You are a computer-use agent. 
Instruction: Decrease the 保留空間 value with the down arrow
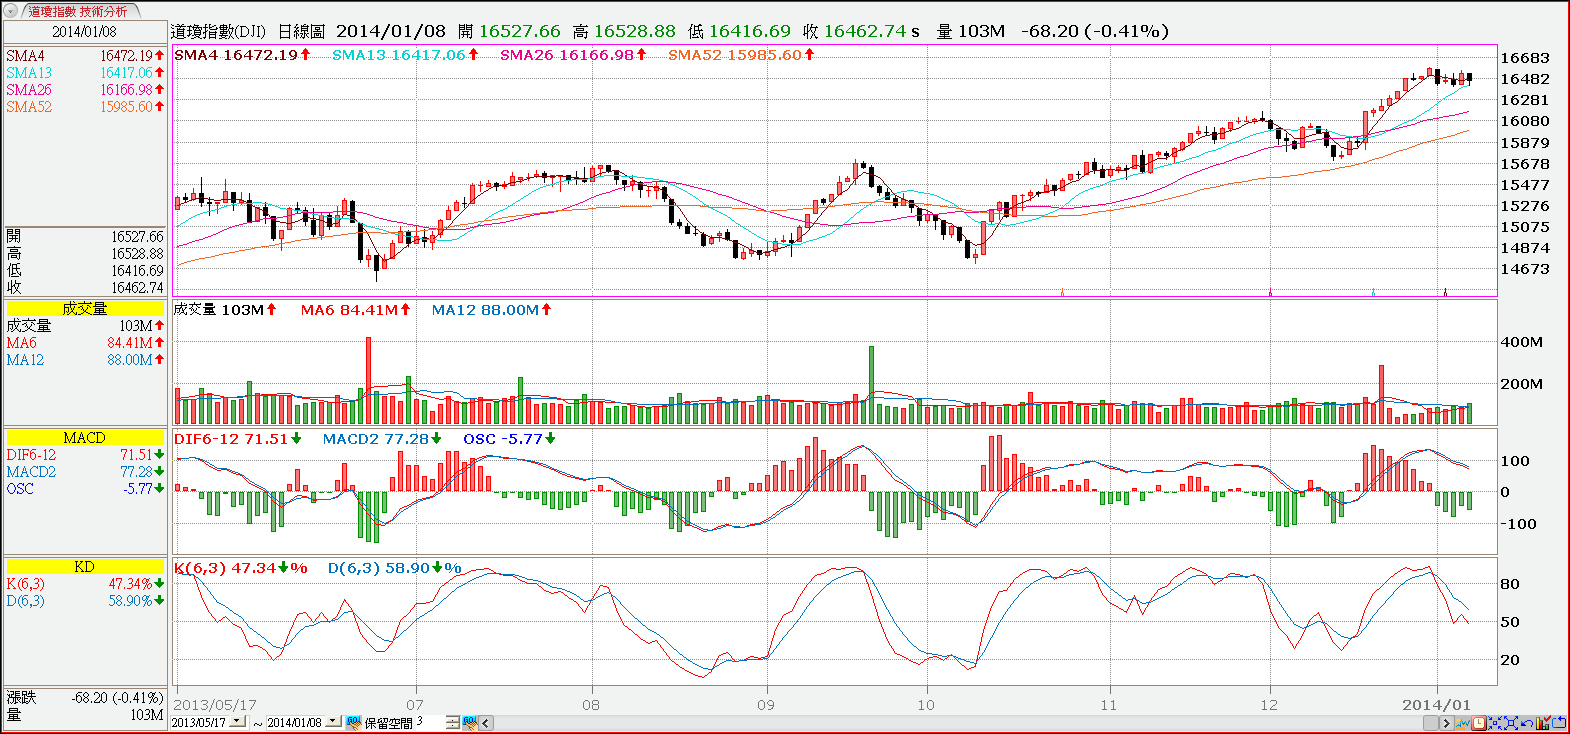point(453,726)
